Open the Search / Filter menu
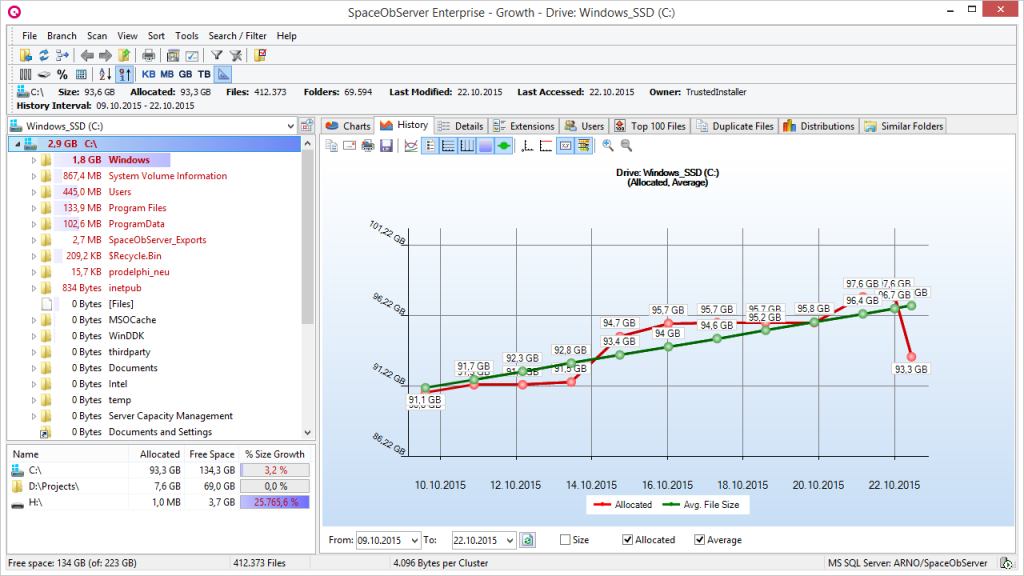The height and width of the screenshot is (576, 1024). pos(237,36)
